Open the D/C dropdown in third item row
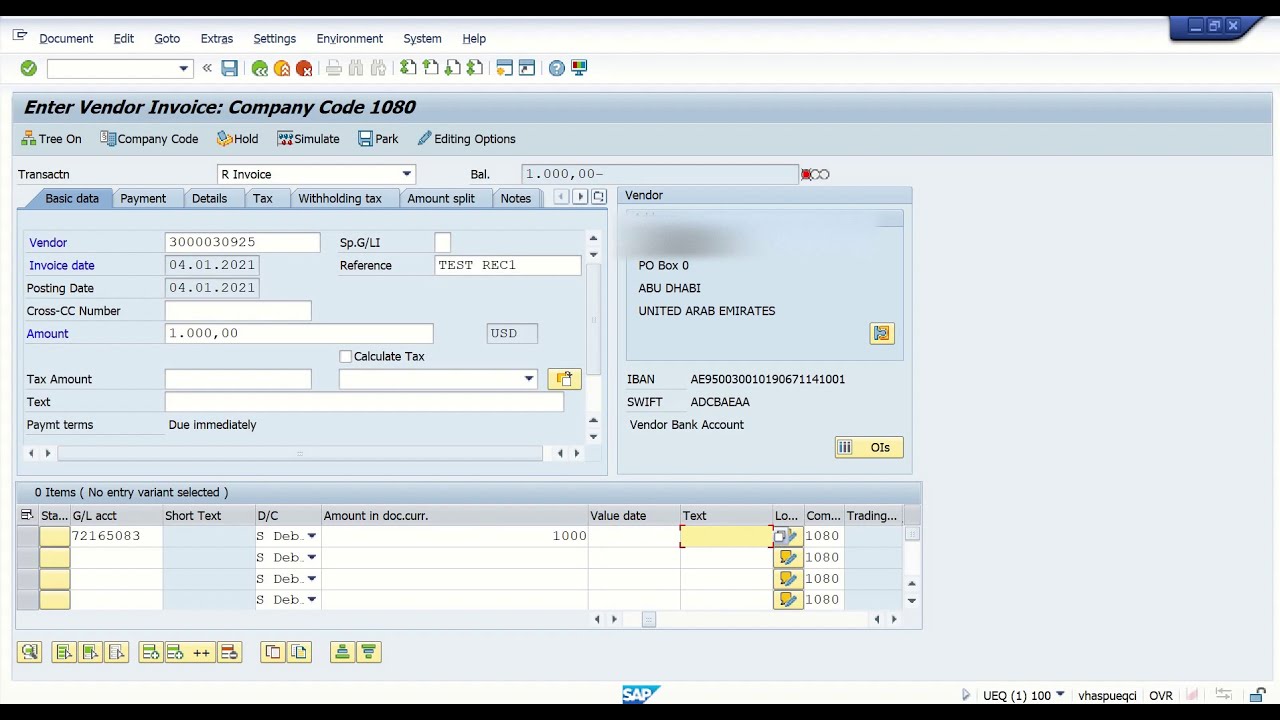The image size is (1280, 720). pos(311,578)
